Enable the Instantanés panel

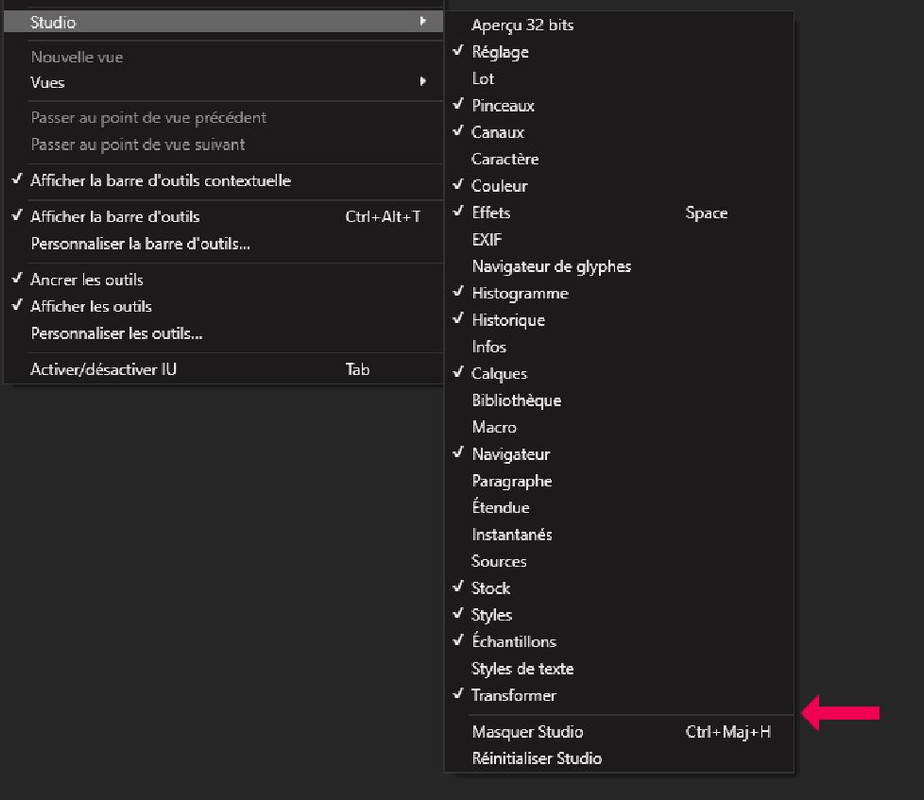click(619, 535)
